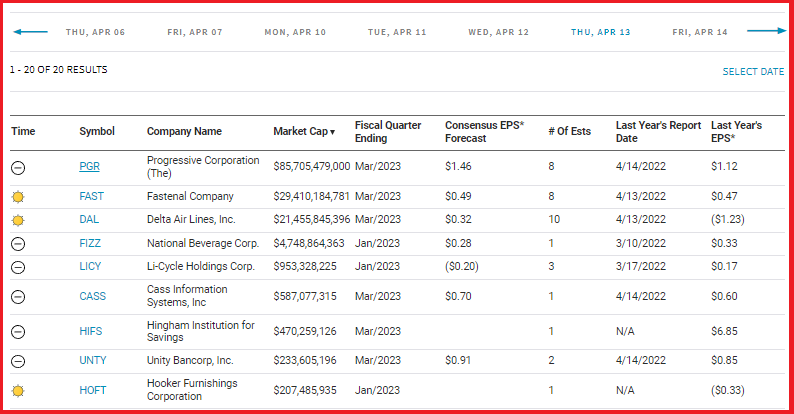
Task: Open the CASS symbol link
Action: click(92, 296)
